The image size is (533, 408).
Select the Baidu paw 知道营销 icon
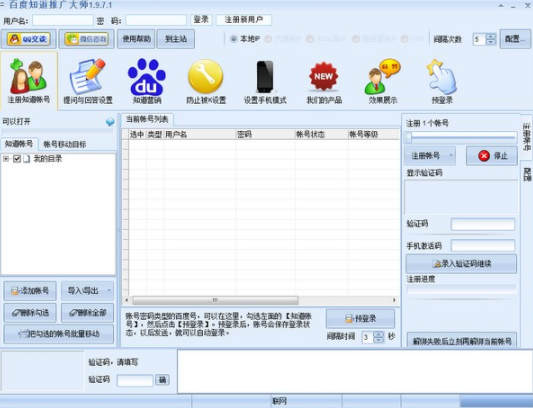147,77
